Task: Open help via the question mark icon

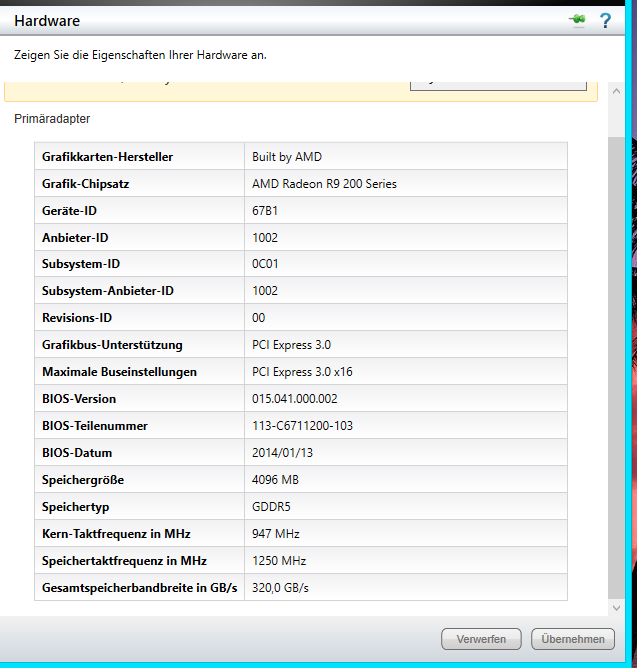Action: [x=605, y=20]
